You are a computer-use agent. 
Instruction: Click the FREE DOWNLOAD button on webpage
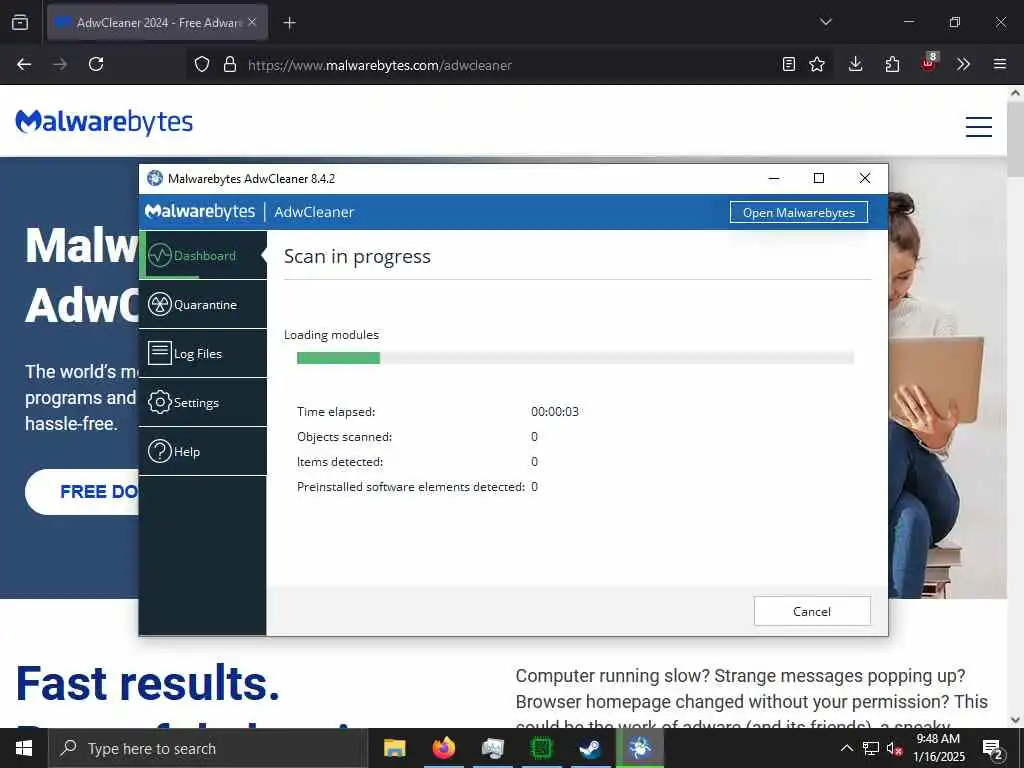point(82,492)
